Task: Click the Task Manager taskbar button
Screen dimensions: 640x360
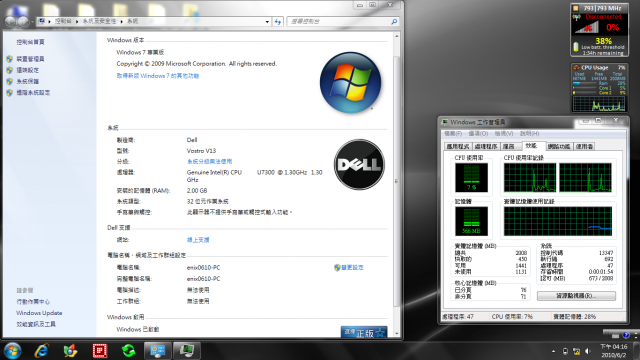Action: tap(187, 351)
